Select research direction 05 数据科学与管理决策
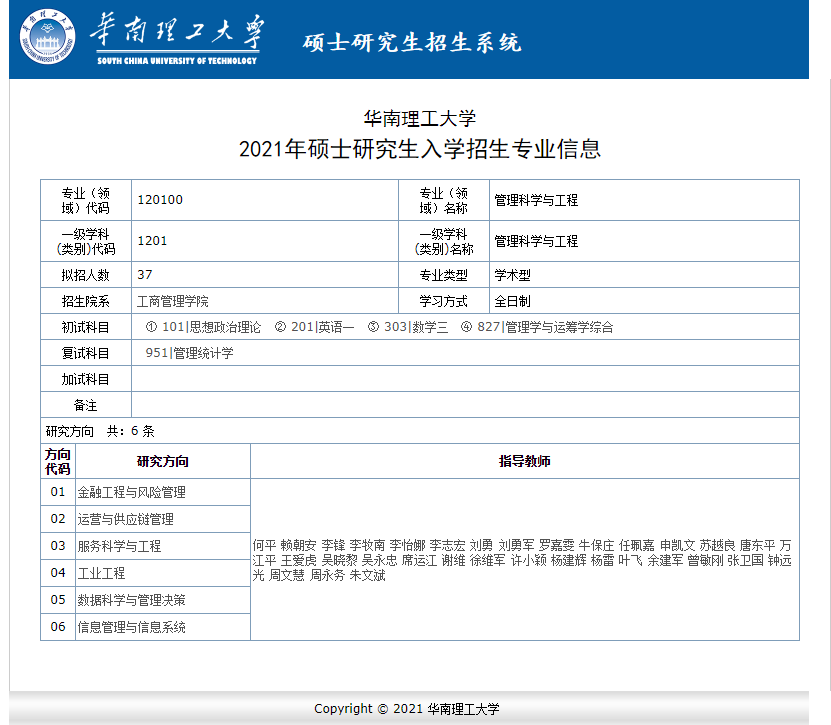Screen dimensions: 831x725 131,600
